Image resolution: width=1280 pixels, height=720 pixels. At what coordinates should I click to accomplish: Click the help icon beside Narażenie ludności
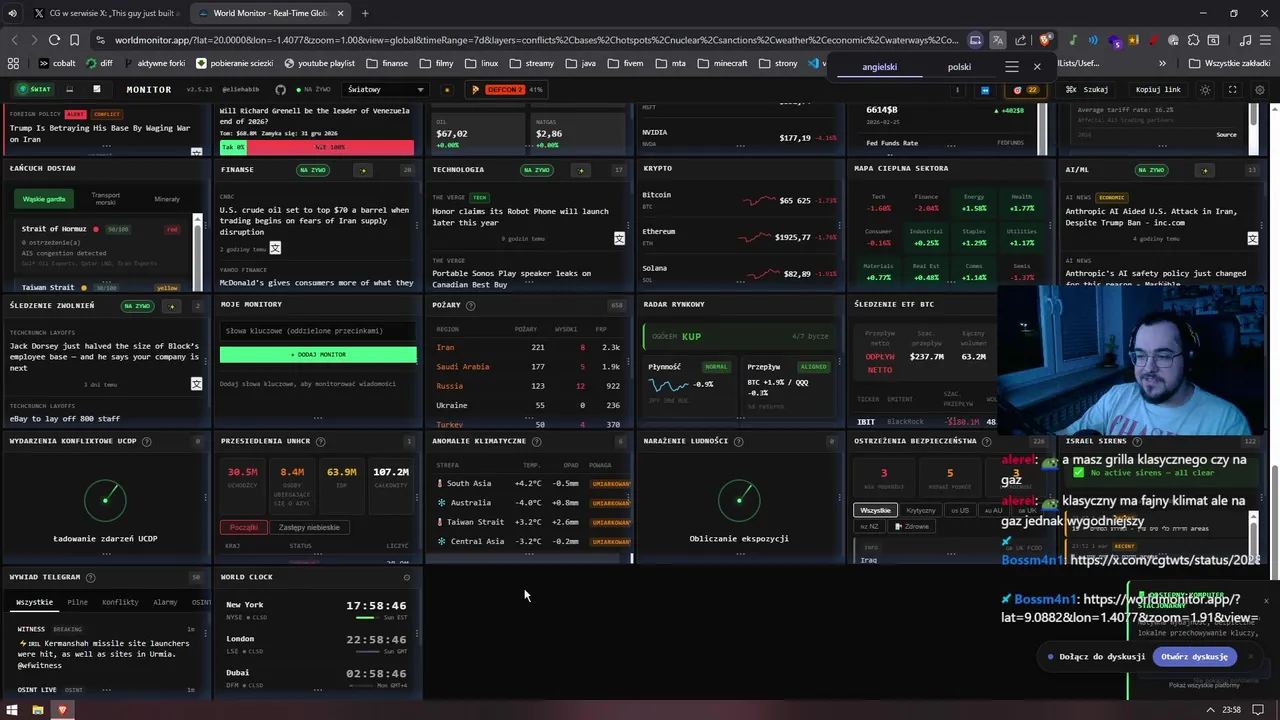click(x=738, y=441)
